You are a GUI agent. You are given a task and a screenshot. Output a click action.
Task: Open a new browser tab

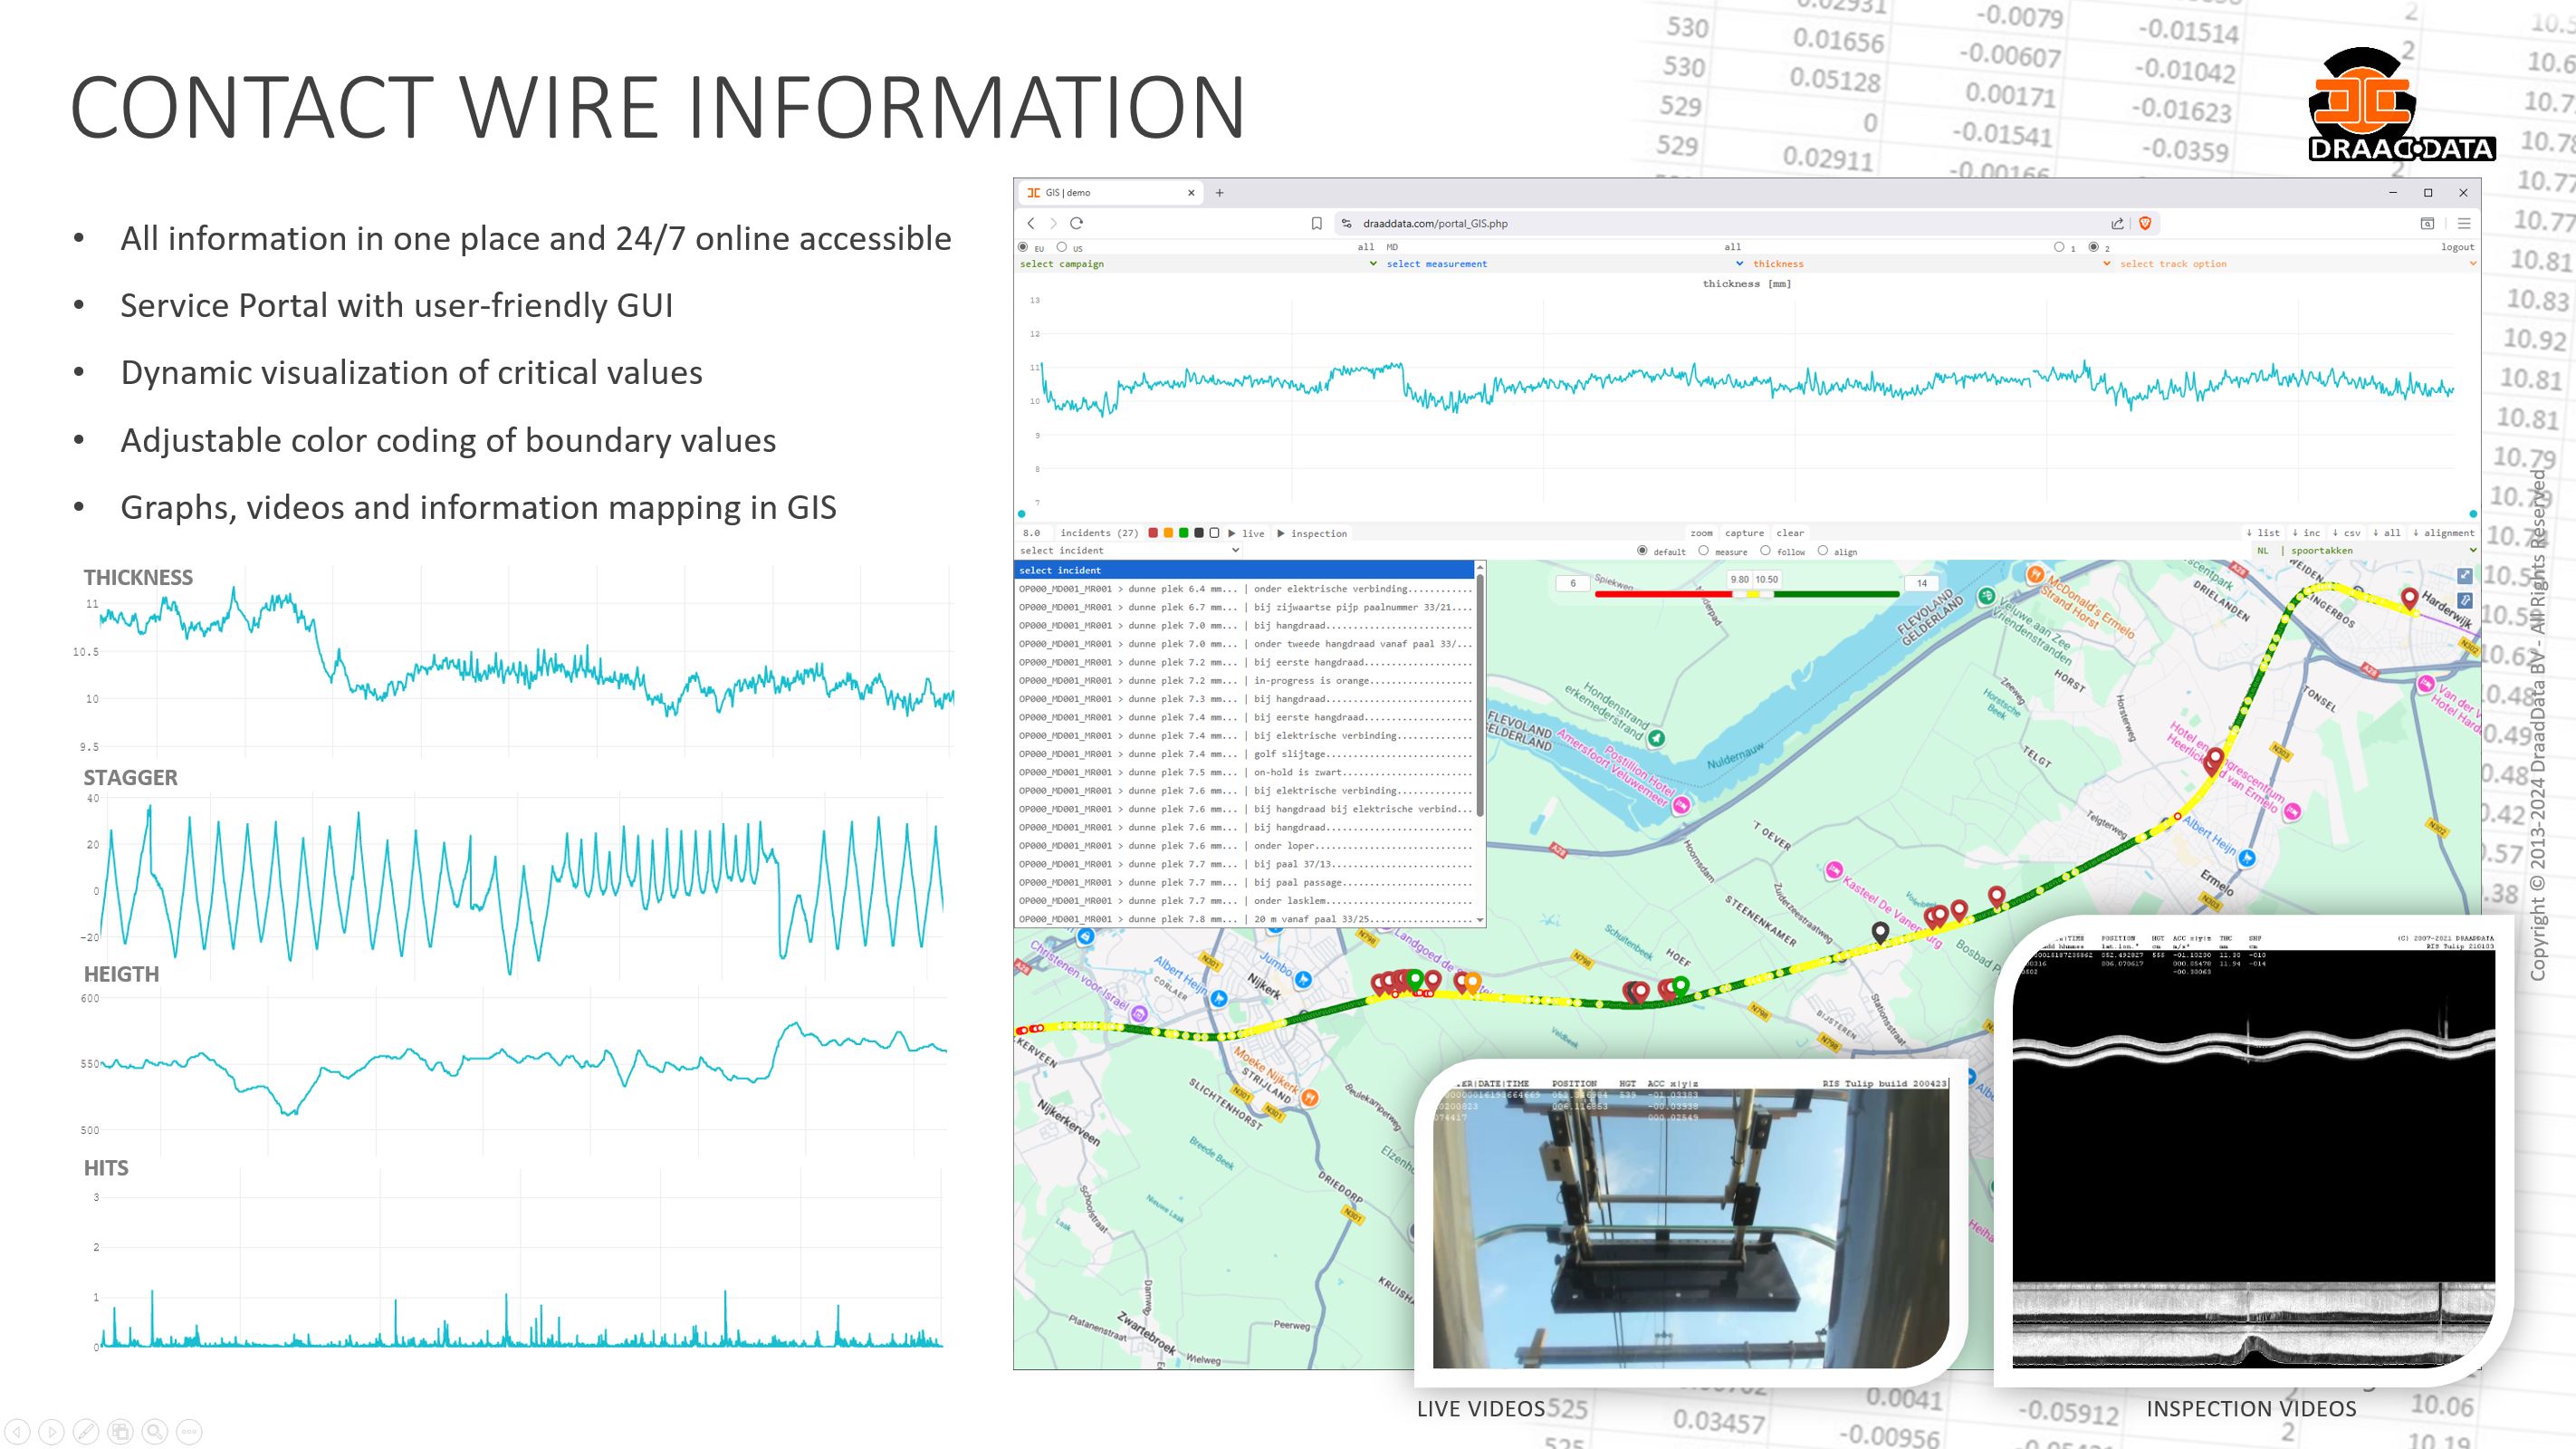point(1219,192)
